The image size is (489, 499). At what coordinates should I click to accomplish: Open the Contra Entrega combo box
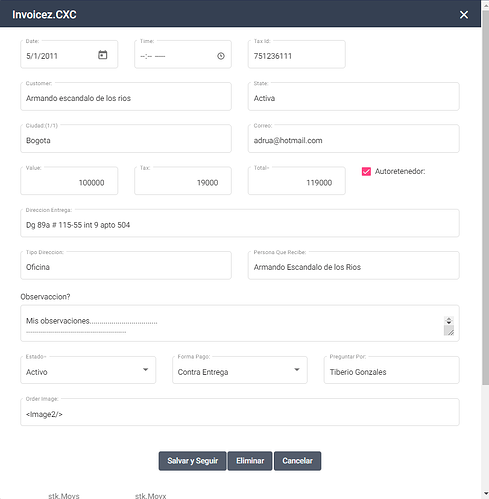[x=240, y=370]
